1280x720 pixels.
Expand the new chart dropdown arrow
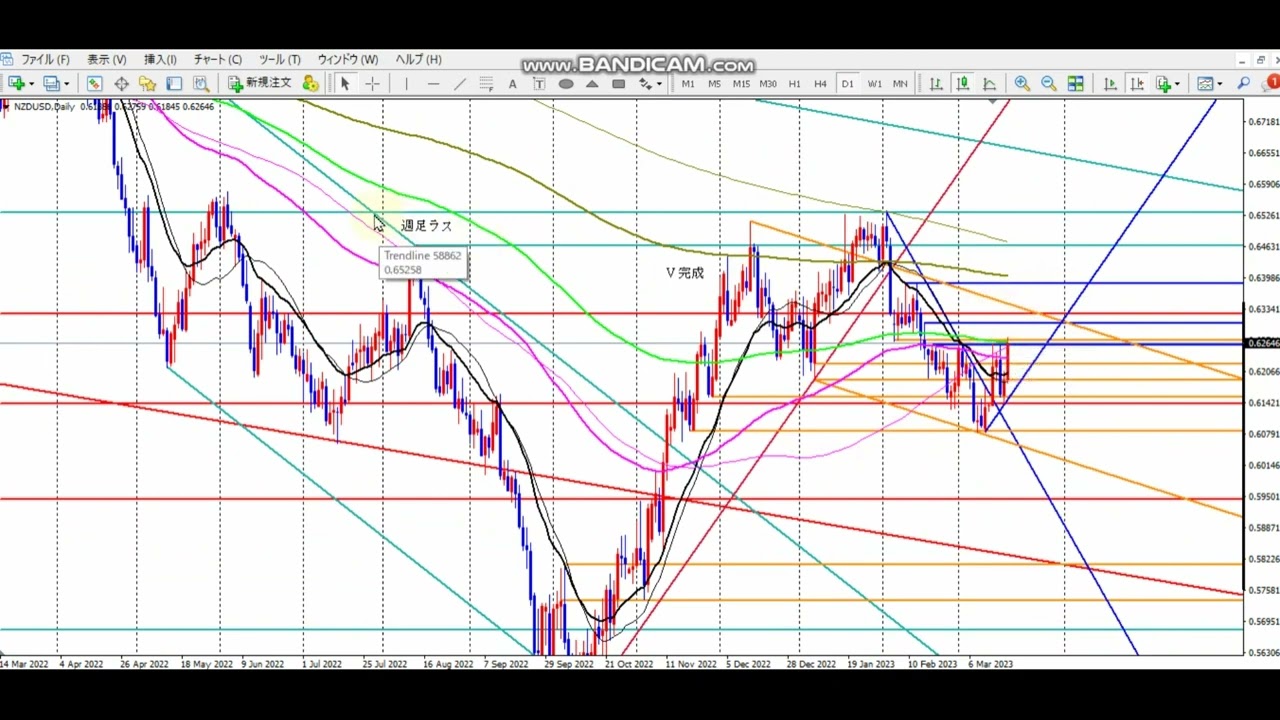pos(31,84)
